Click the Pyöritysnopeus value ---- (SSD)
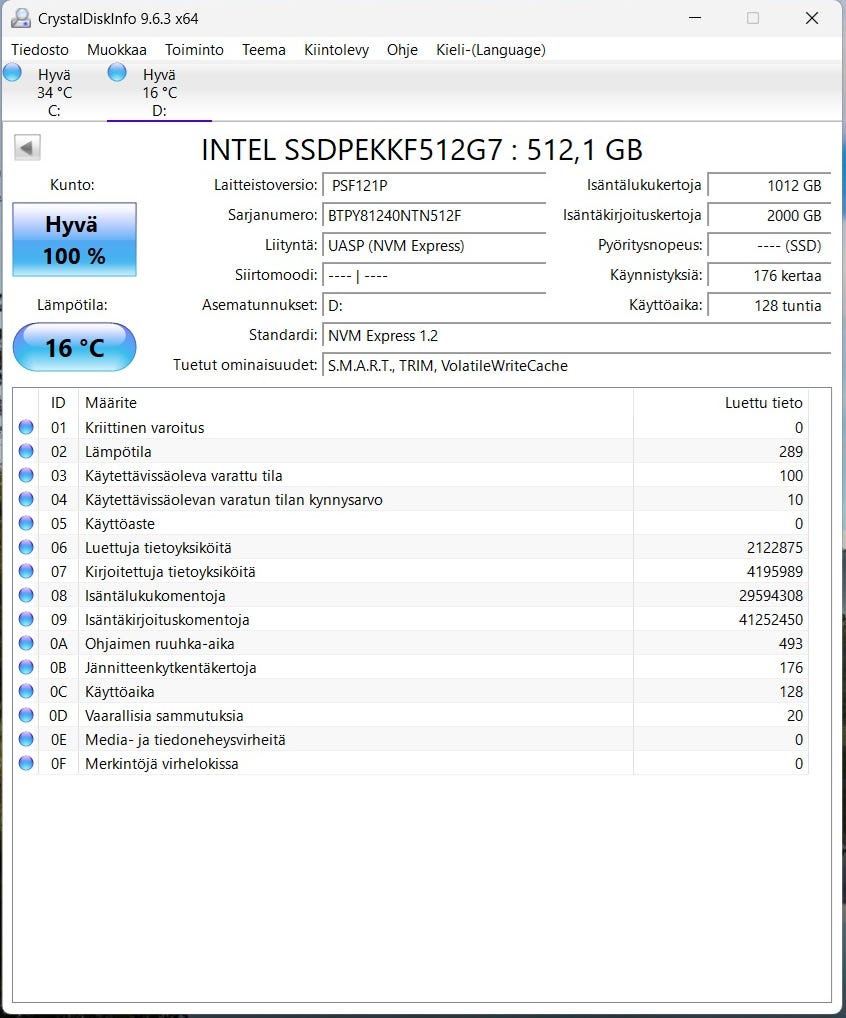This screenshot has width=846, height=1018. coord(769,245)
